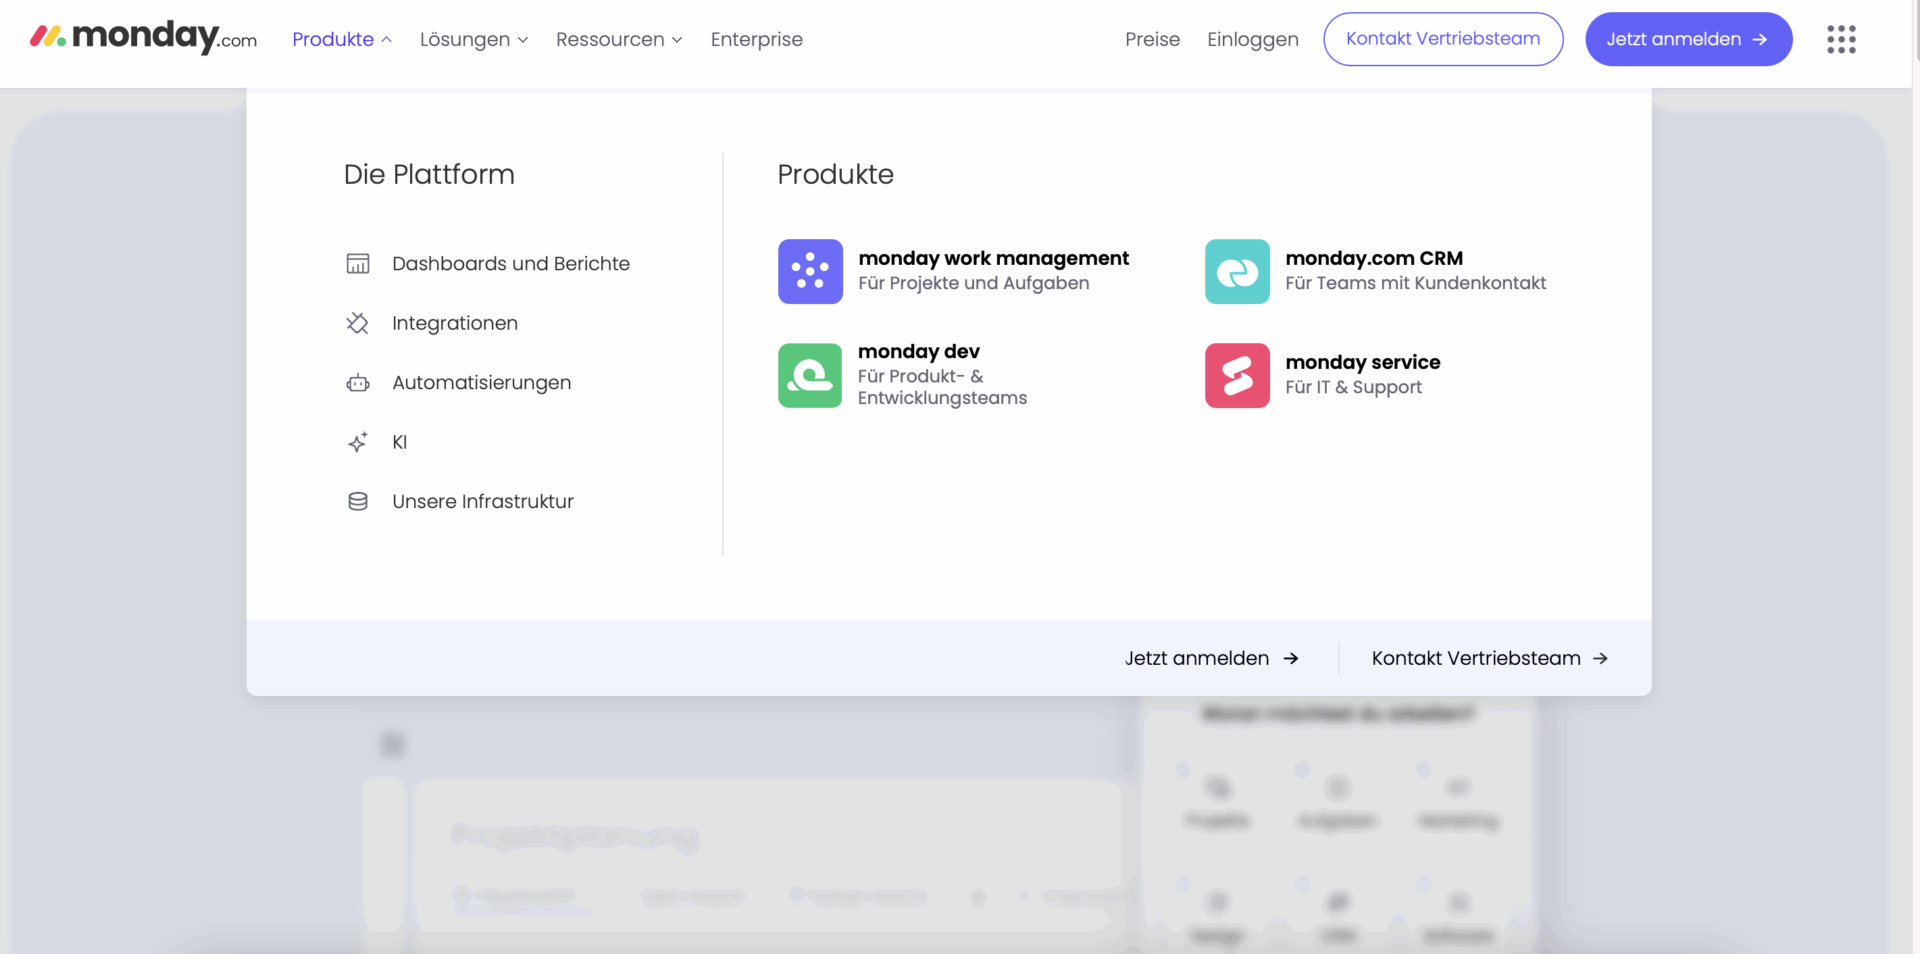The height and width of the screenshot is (954, 1920).
Task: Click Einloggen to sign in
Action: 1253,39
